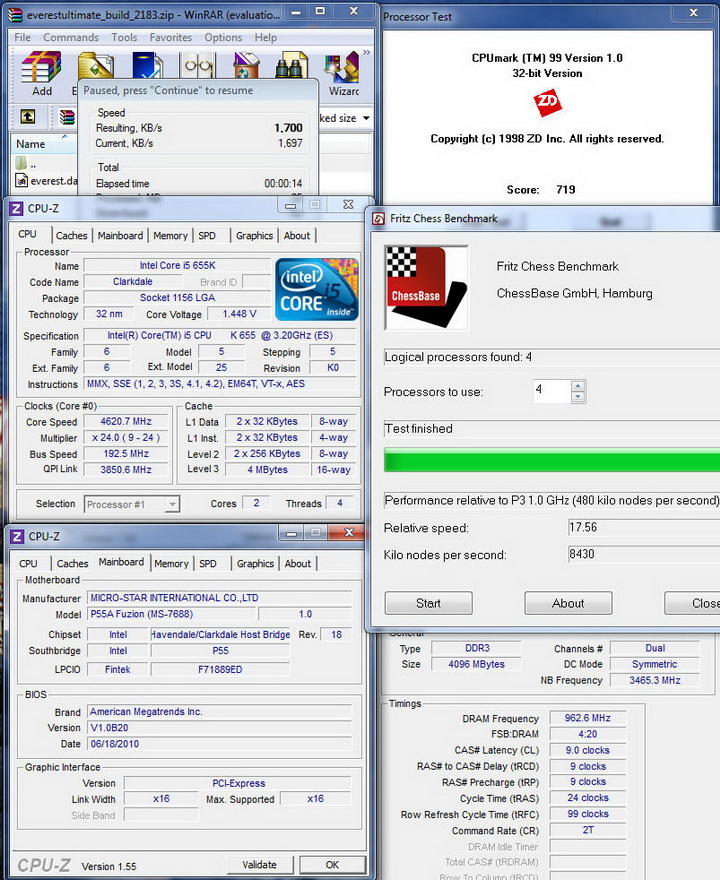Decrease Processors to use with down arrow
Viewport: 720px width, 880px height.
pyautogui.click(x=578, y=397)
